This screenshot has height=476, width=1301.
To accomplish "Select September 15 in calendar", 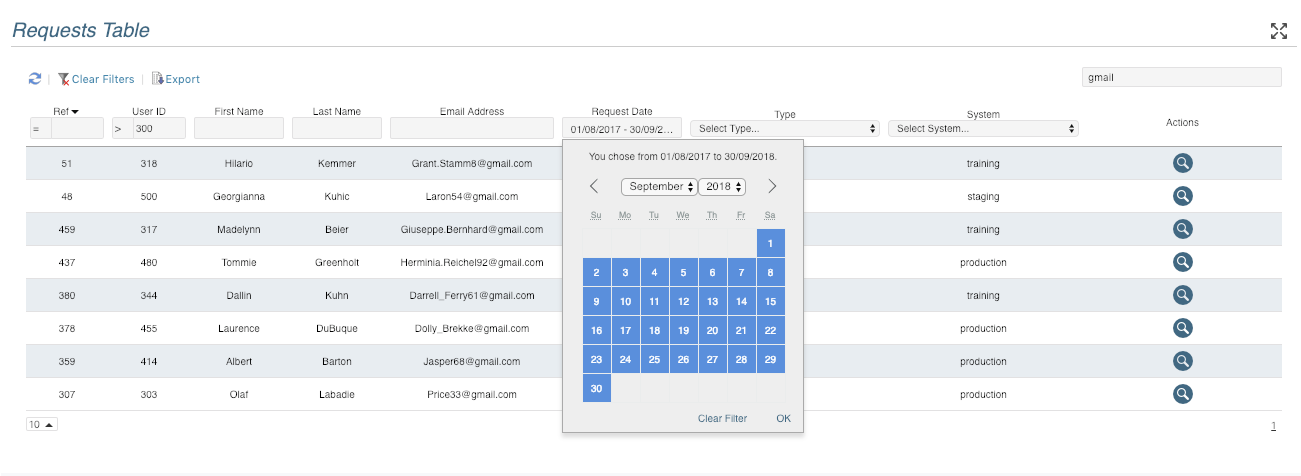I will (771, 301).
